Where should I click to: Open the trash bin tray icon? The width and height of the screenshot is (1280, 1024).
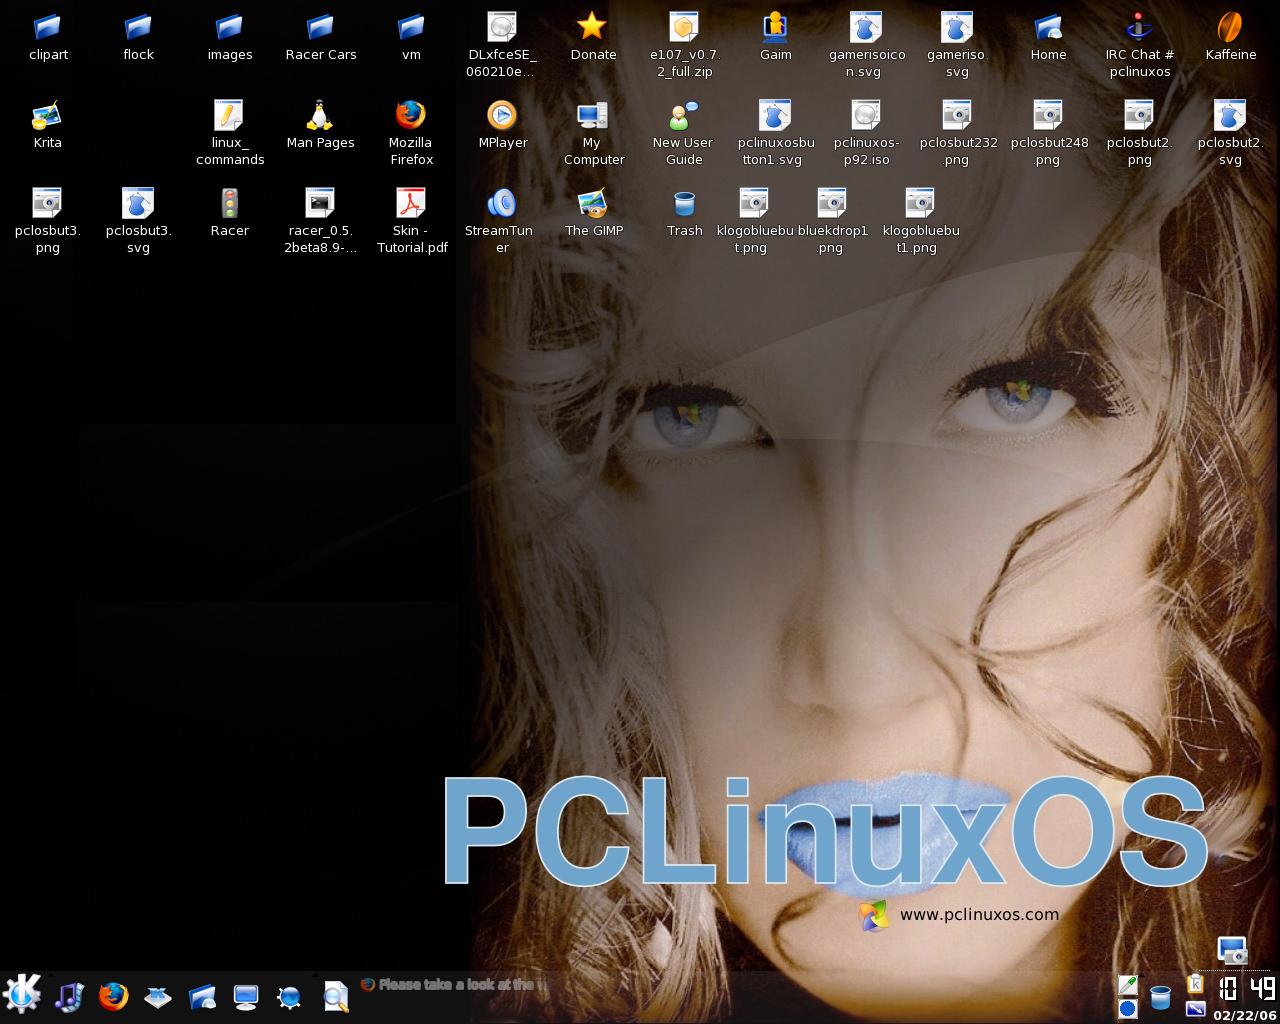1160,997
